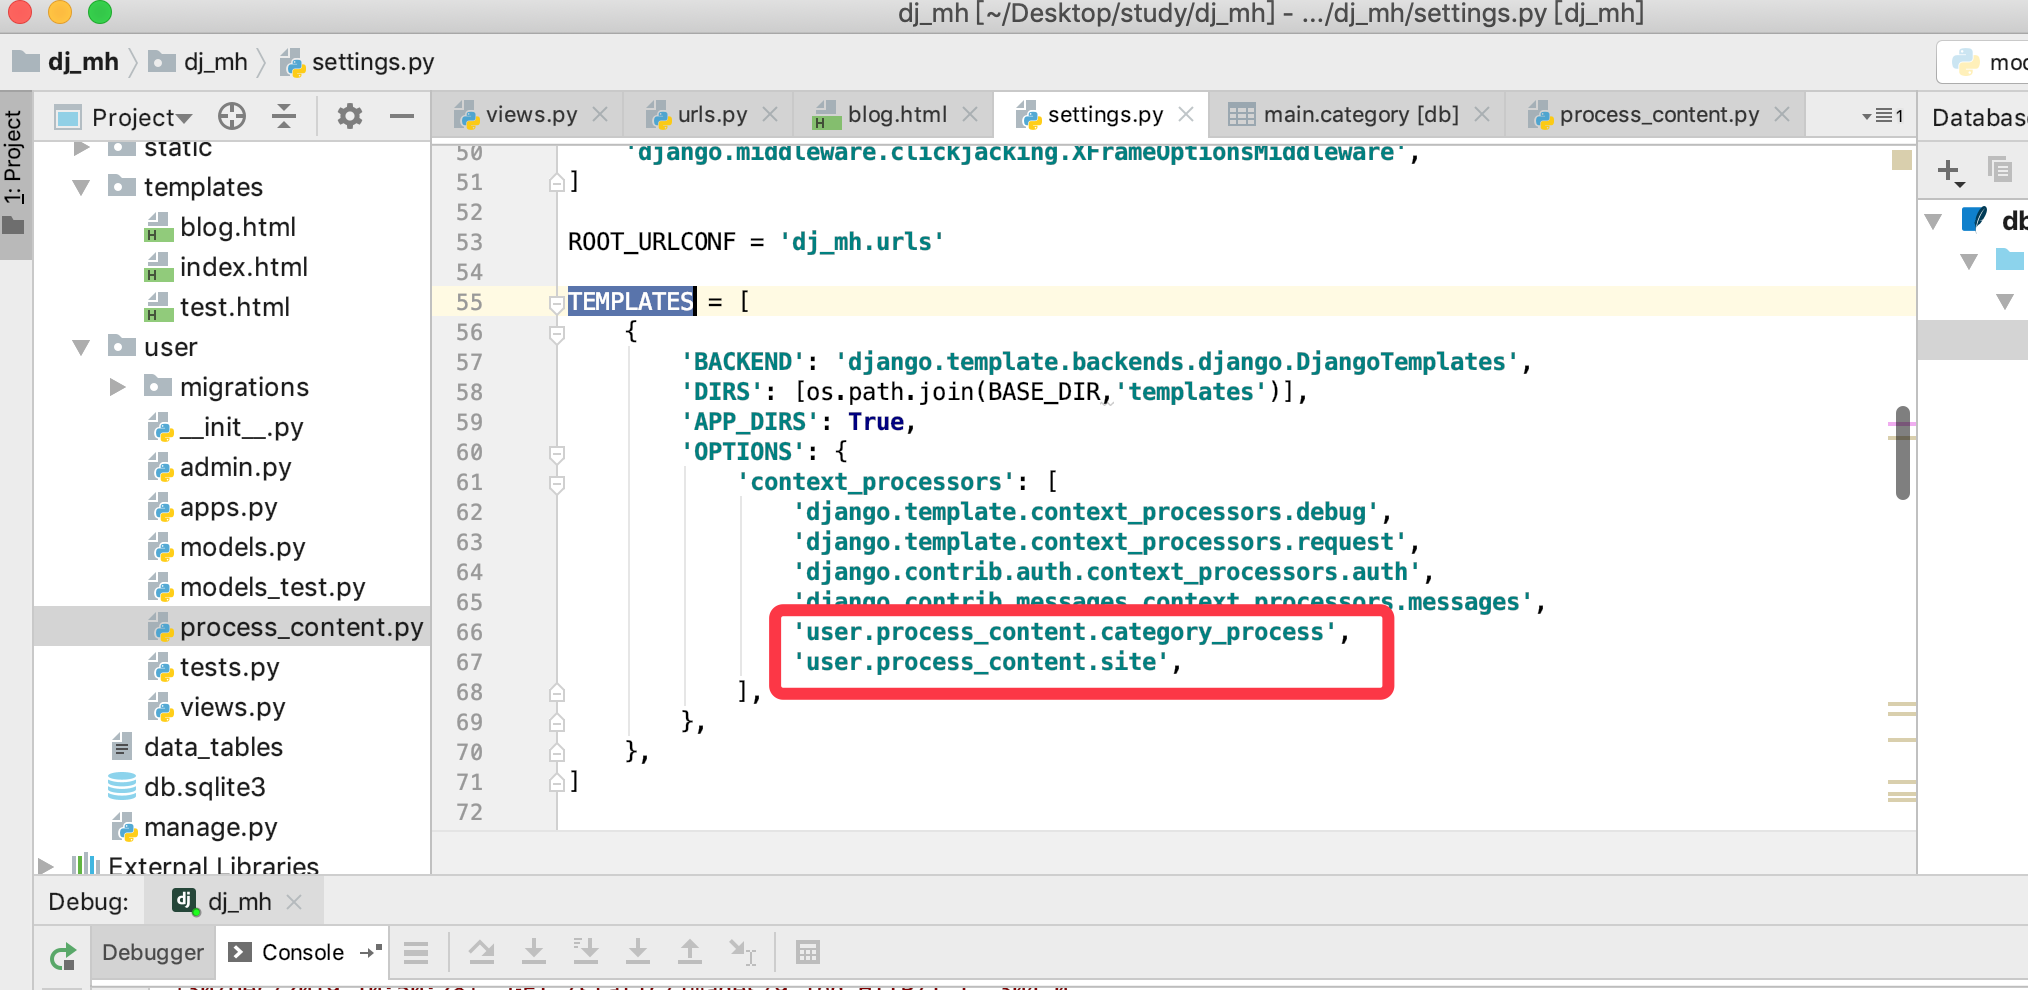
Task: Click the Run to Cursor icon
Action: (x=743, y=952)
